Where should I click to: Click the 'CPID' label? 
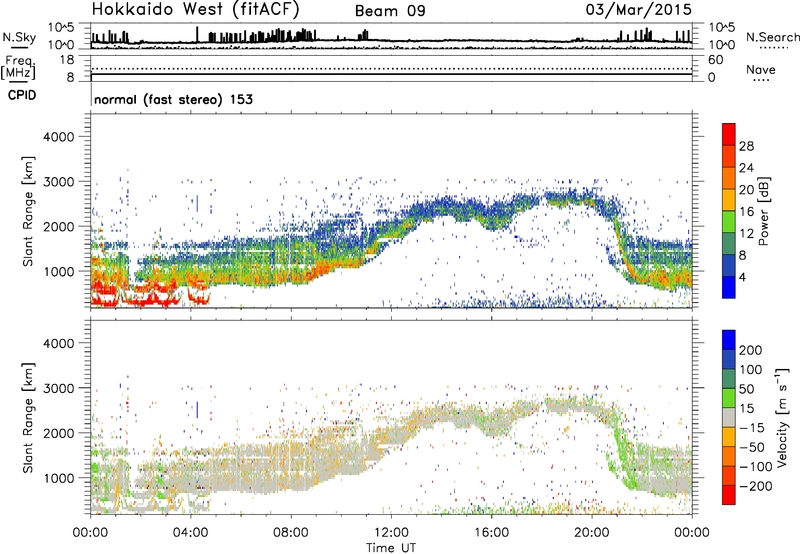coord(22,95)
